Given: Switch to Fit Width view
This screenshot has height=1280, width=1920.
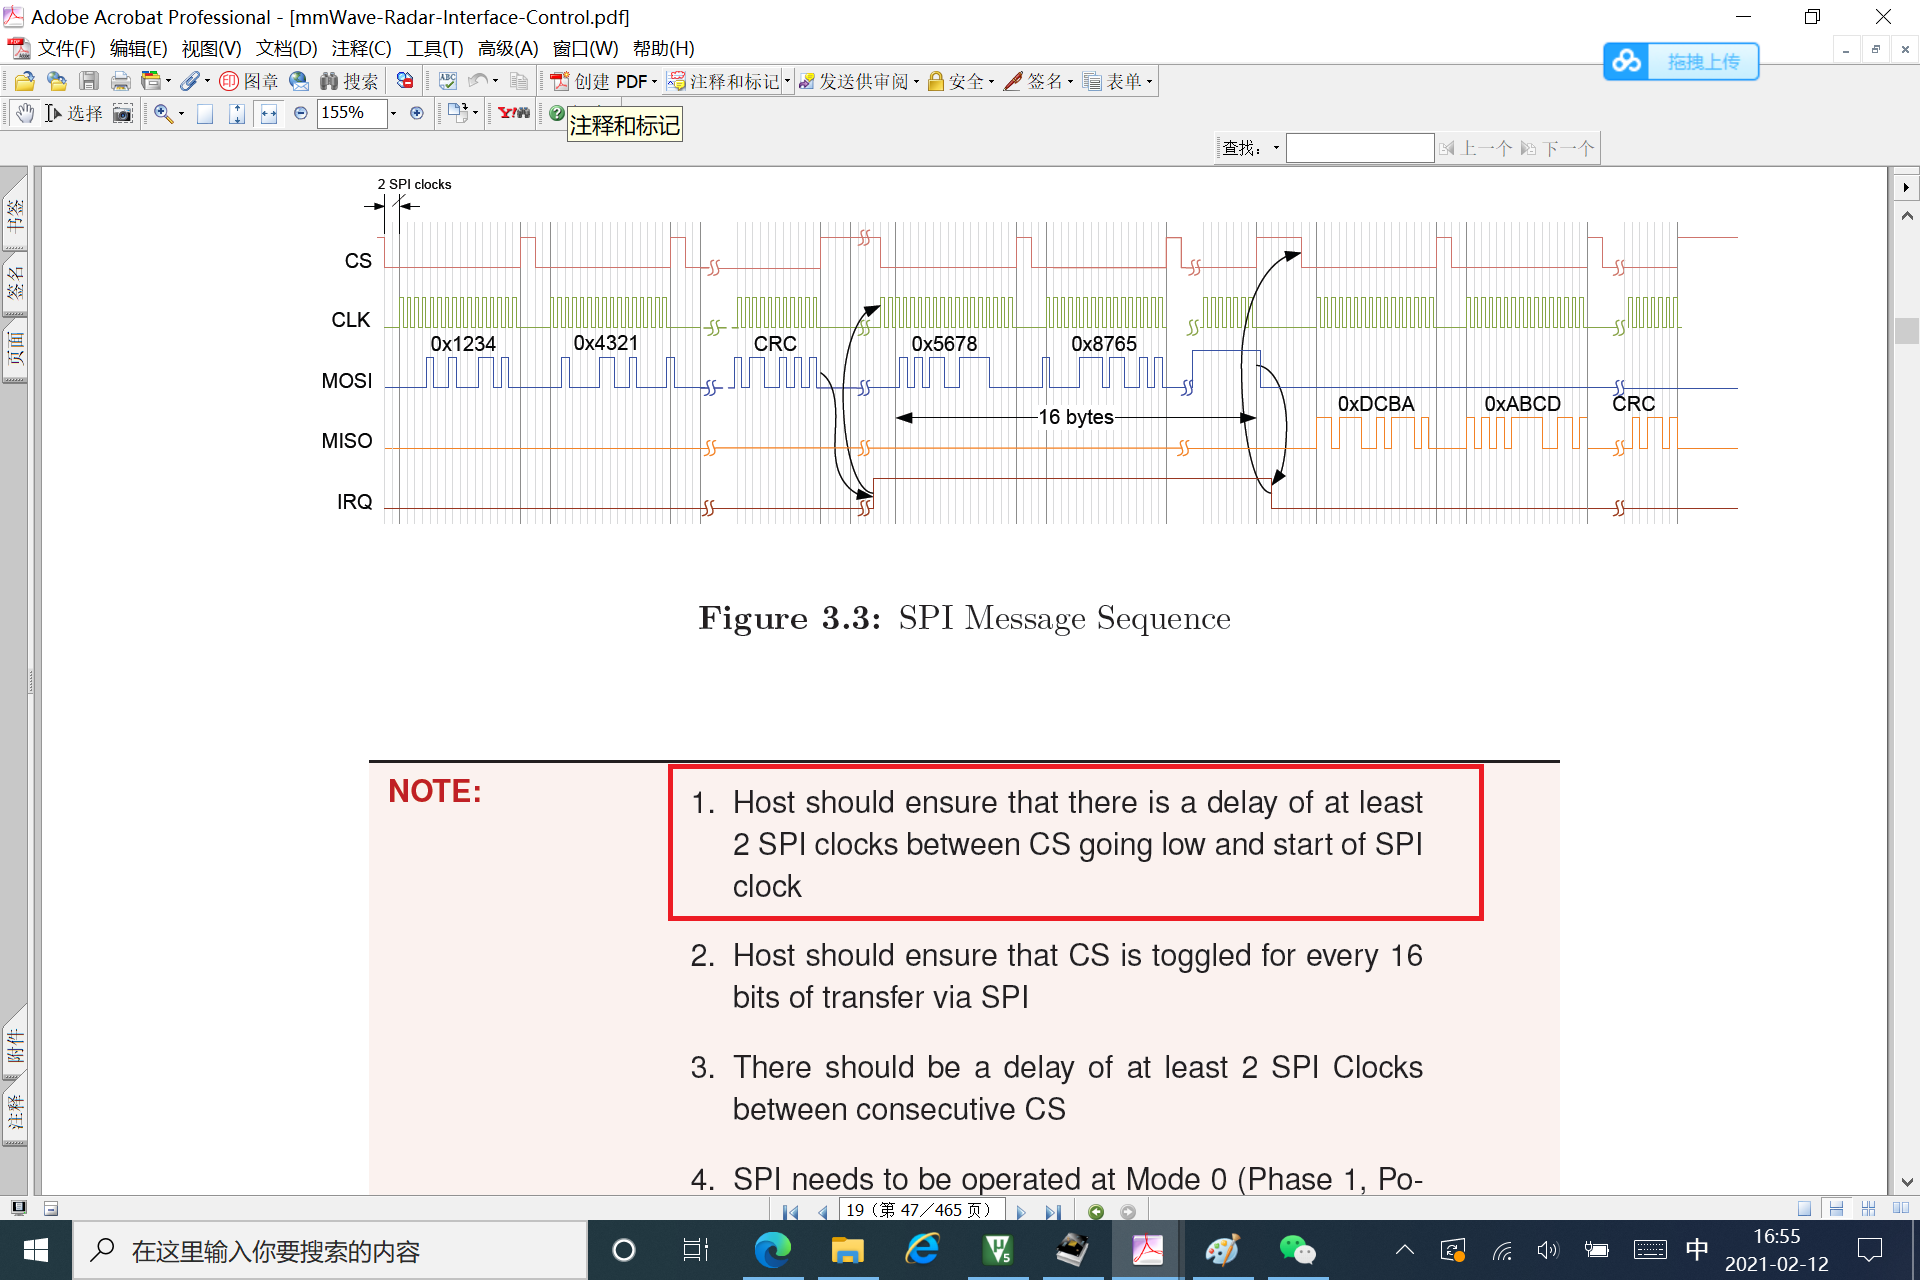Looking at the screenshot, I should point(269,113).
